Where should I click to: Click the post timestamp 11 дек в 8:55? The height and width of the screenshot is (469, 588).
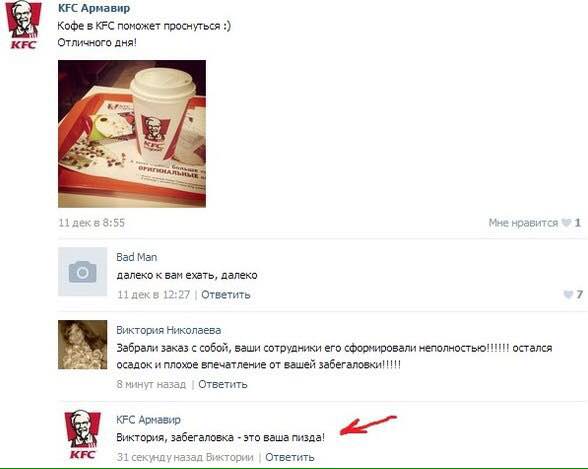[x=92, y=223]
